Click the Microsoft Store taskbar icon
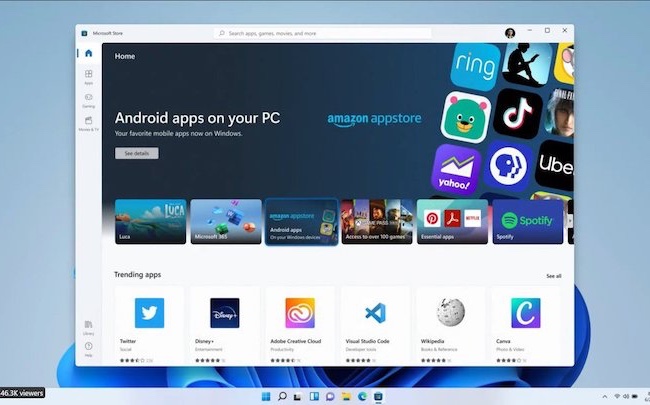 [378, 397]
